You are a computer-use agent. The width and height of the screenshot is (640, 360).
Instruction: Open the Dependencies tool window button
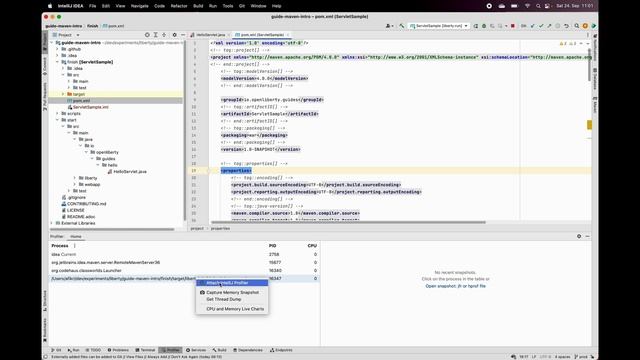[x=248, y=350]
